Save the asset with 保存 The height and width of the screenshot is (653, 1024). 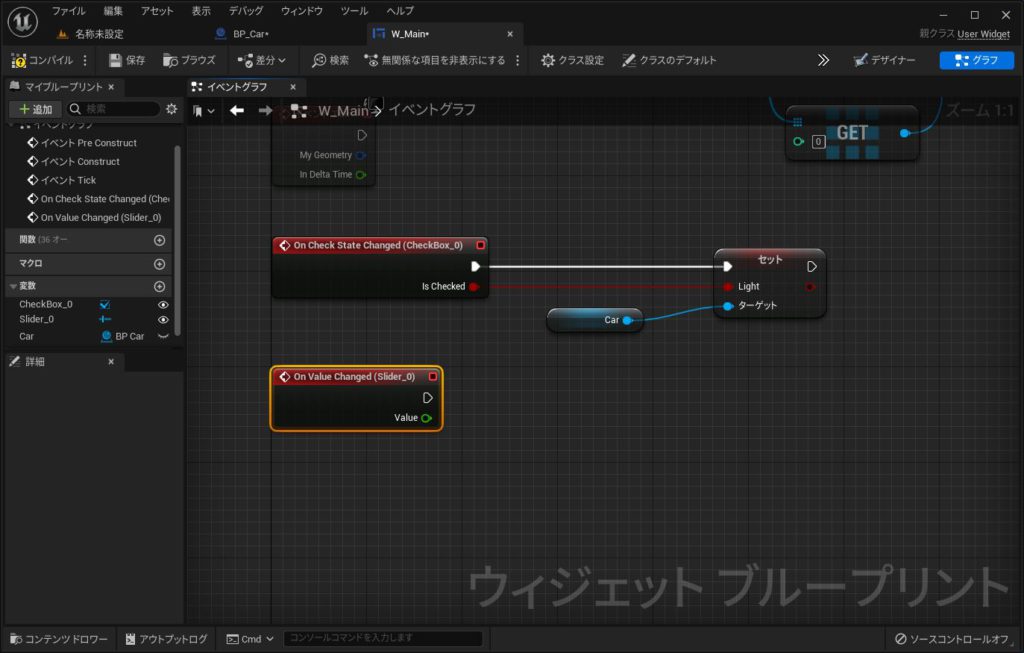pos(127,60)
